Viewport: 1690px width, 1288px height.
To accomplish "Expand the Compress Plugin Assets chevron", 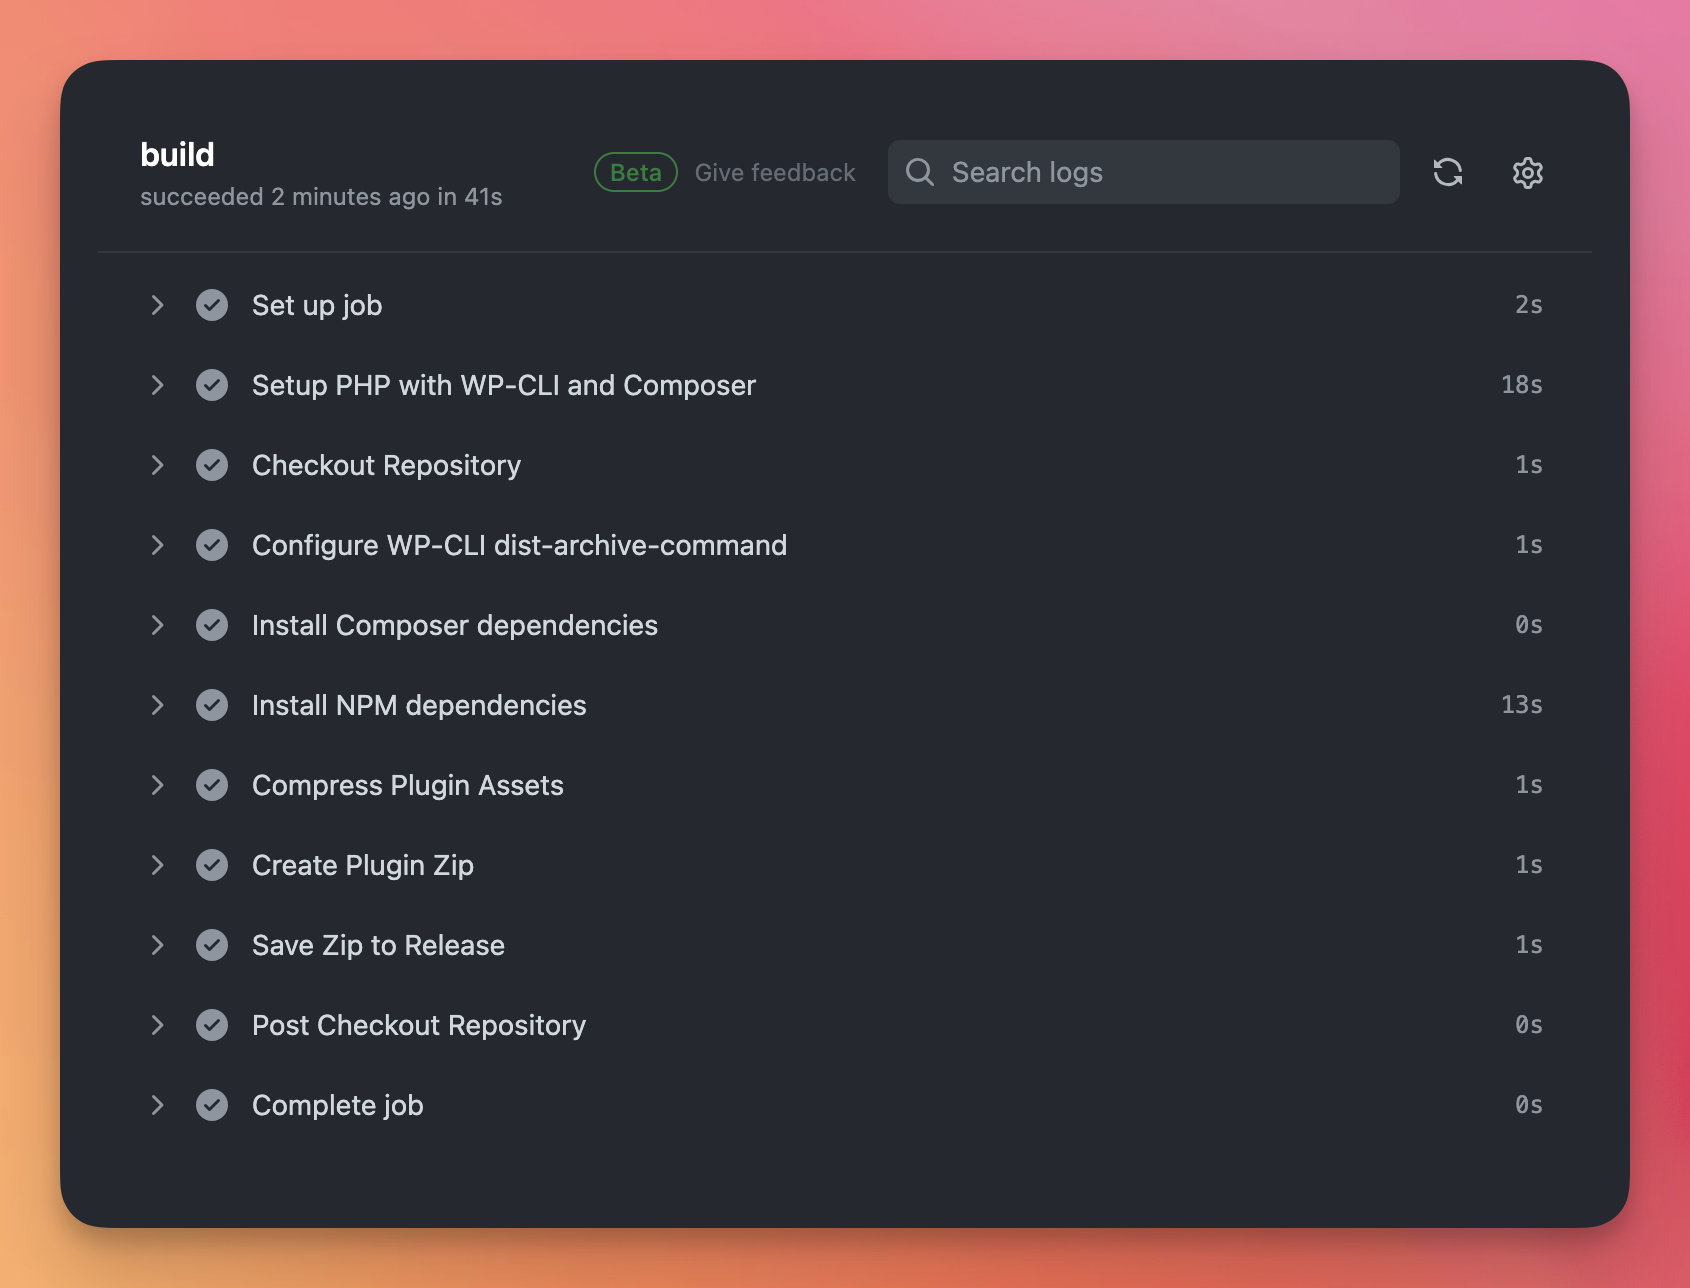I will [x=157, y=785].
